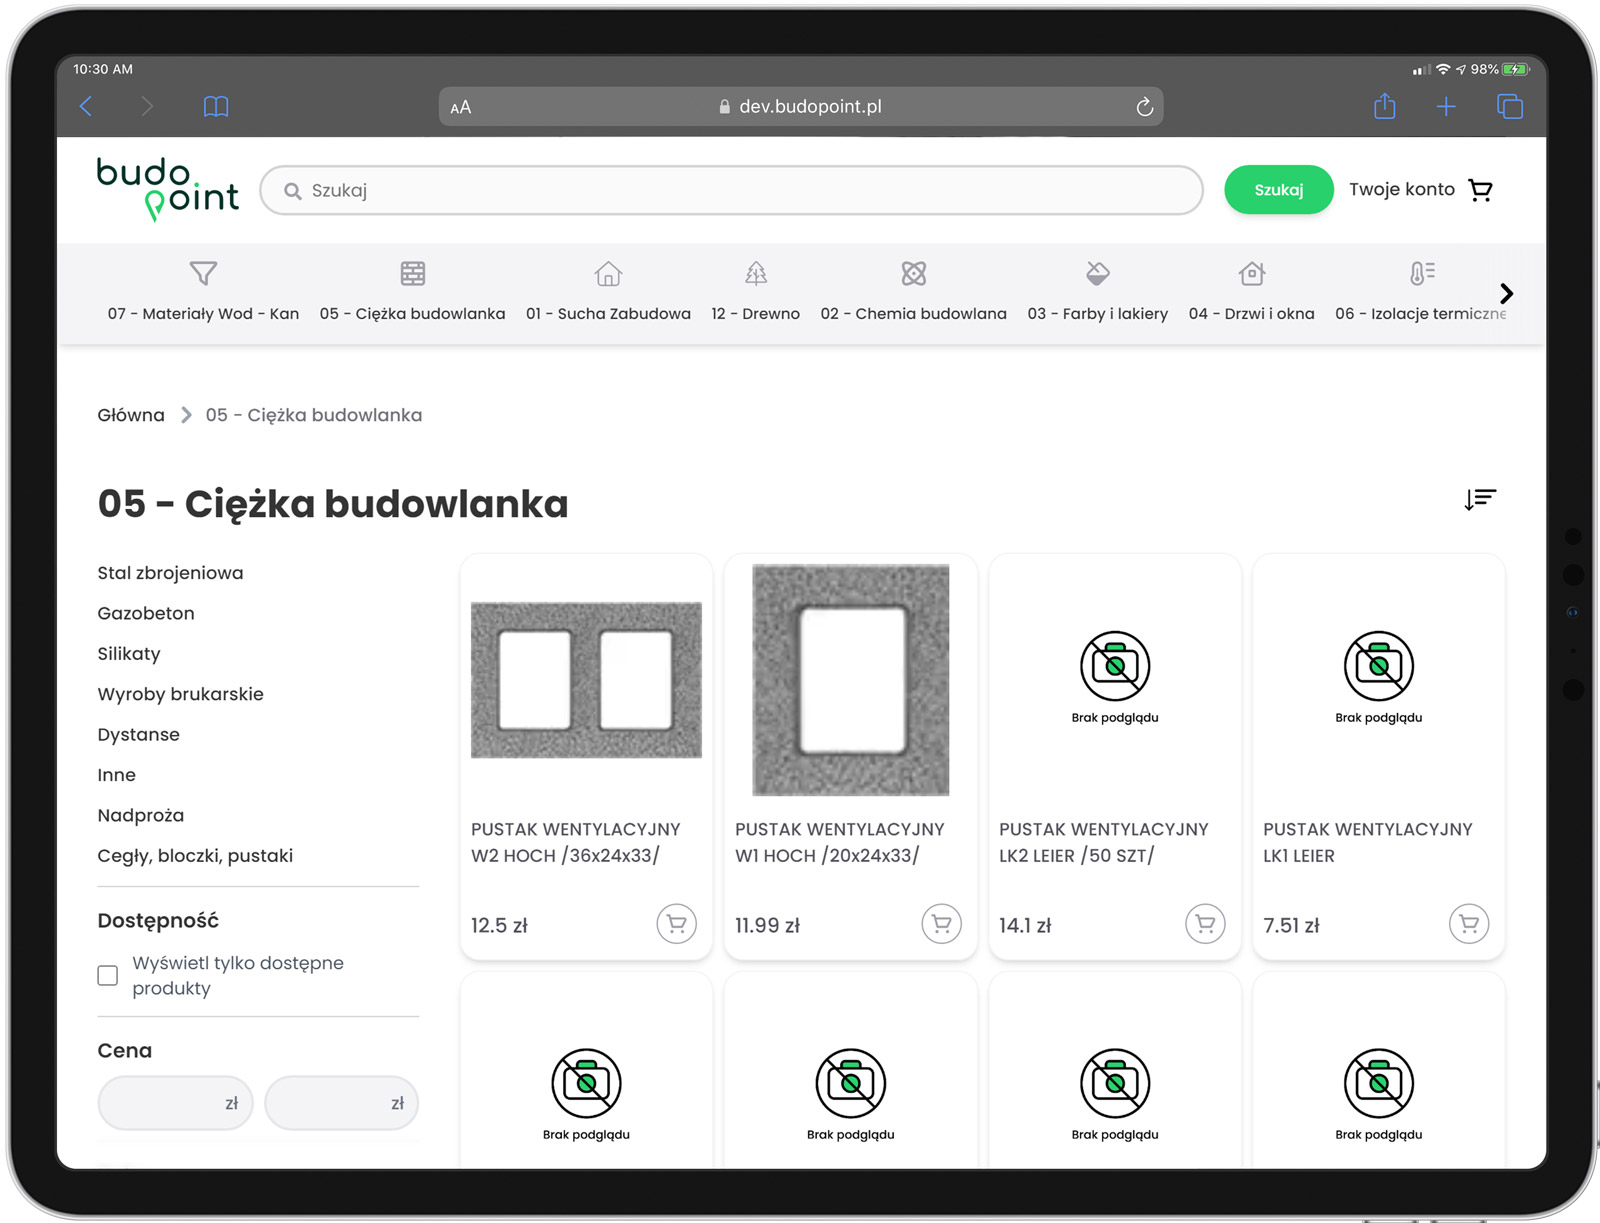Add PUSTAK W2 HOCH to cart

677,924
